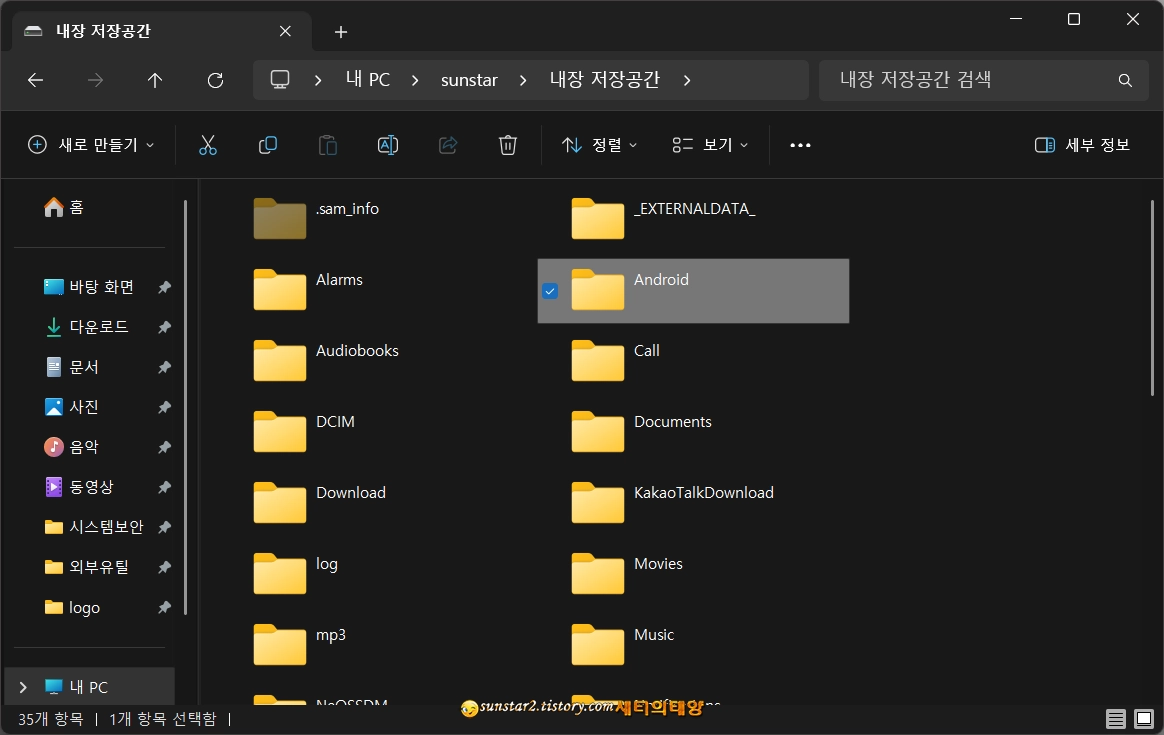Click the file list vertical scrollbar
Viewport: 1164px width, 735px height.
[1151, 297]
